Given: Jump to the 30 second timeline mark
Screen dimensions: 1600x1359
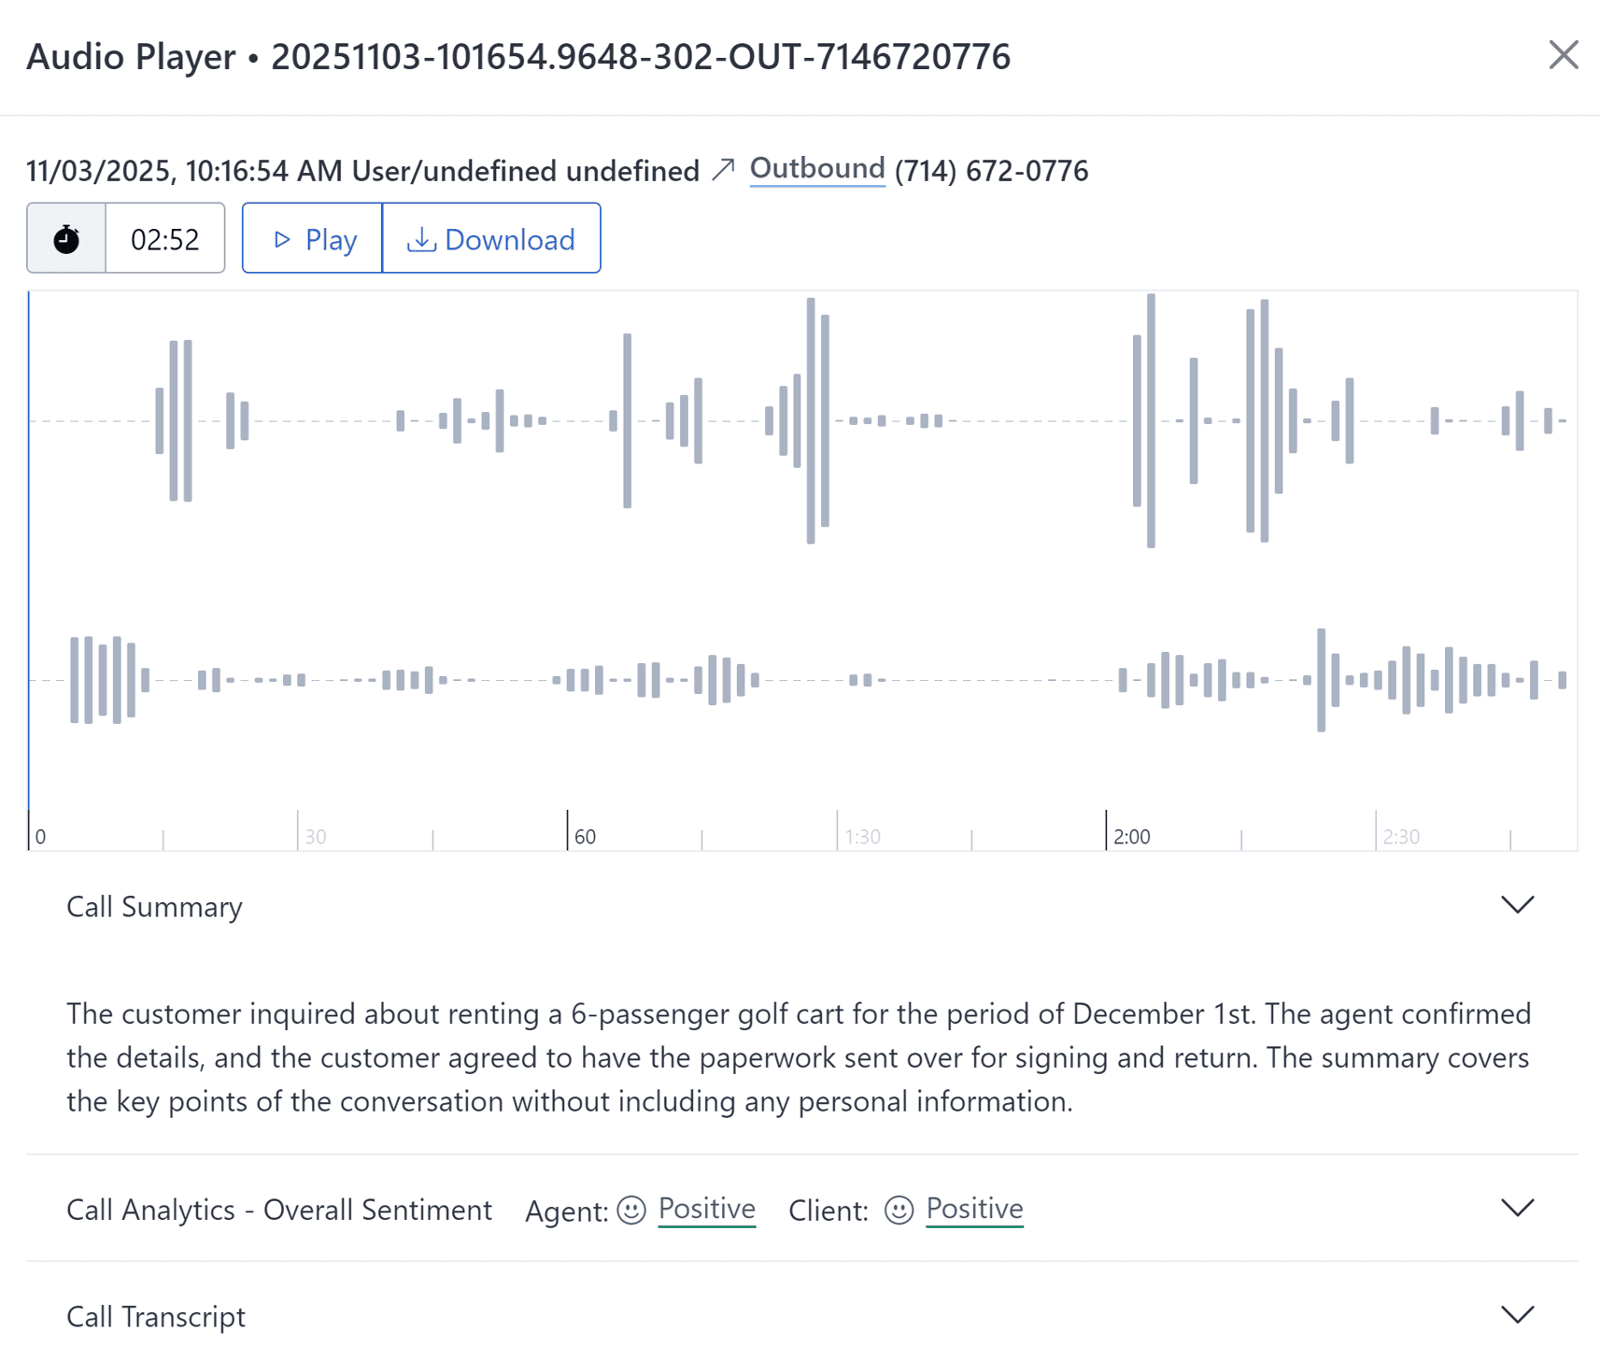Looking at the screenshot, I should (x=298, y=831).
